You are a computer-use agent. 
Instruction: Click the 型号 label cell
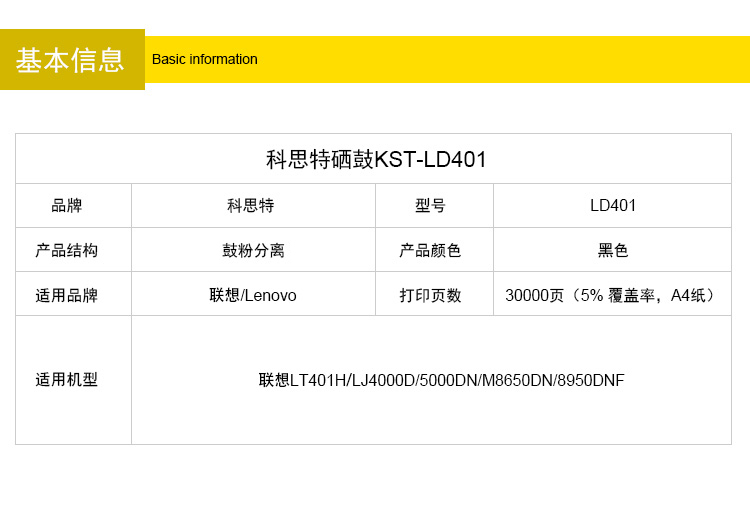431,206
